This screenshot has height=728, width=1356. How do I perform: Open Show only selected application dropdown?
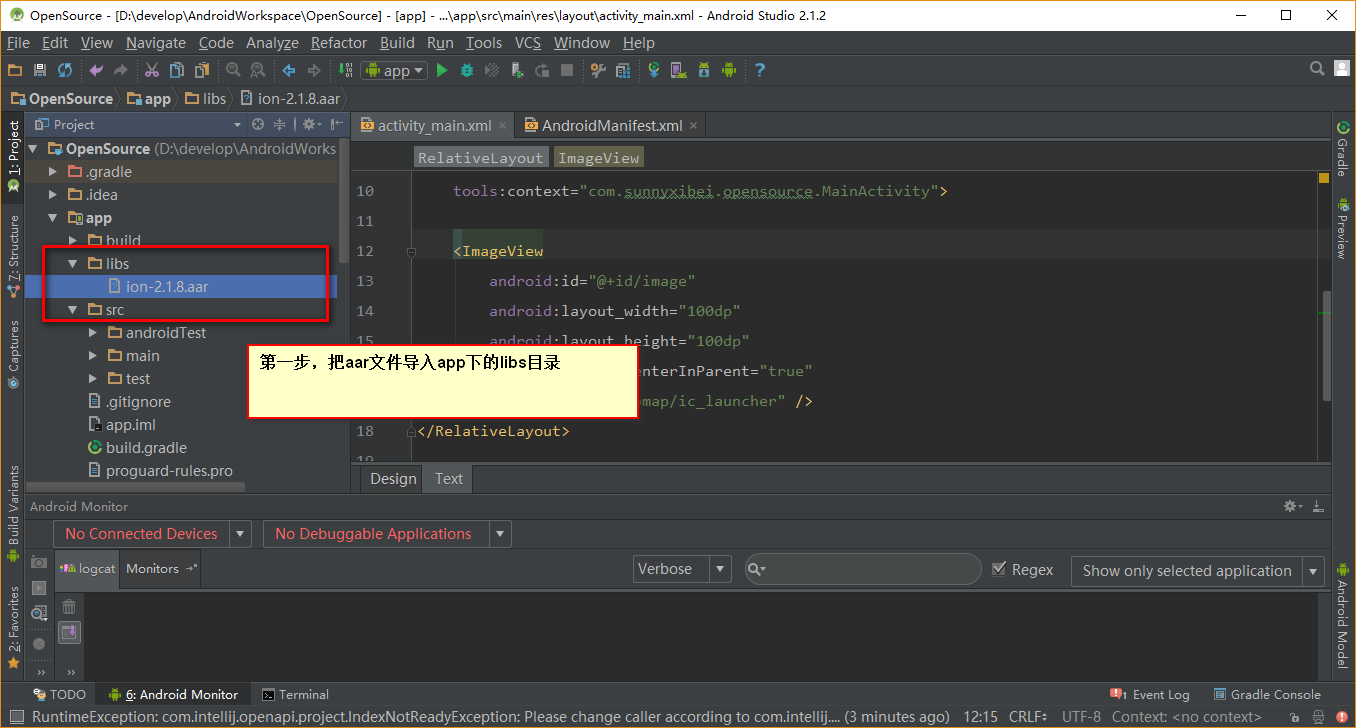[1198, 571]
